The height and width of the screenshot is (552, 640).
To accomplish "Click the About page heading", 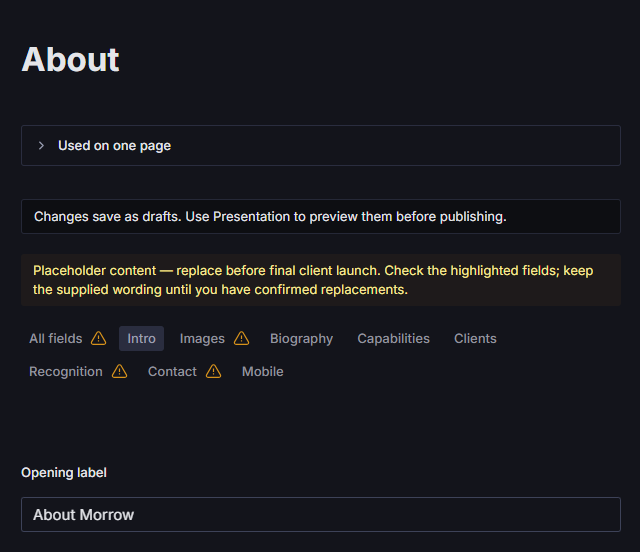I will point(70,60).
